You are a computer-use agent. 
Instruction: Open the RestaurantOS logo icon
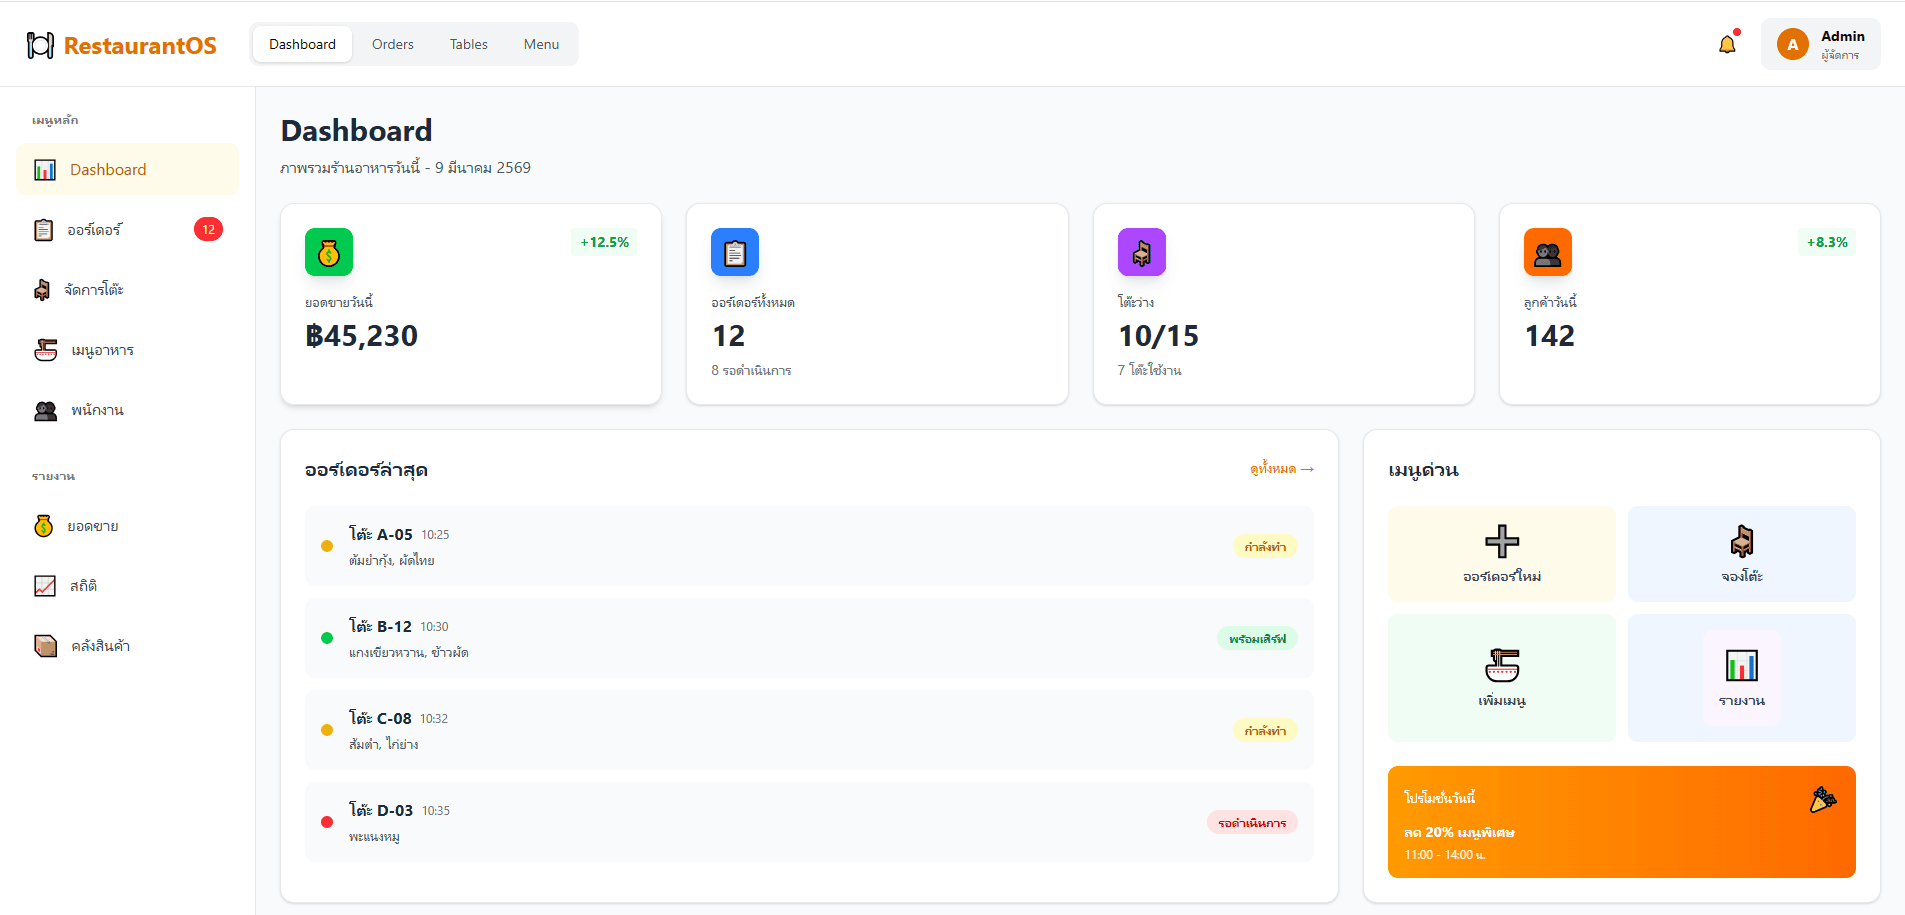tap(40, 43)
